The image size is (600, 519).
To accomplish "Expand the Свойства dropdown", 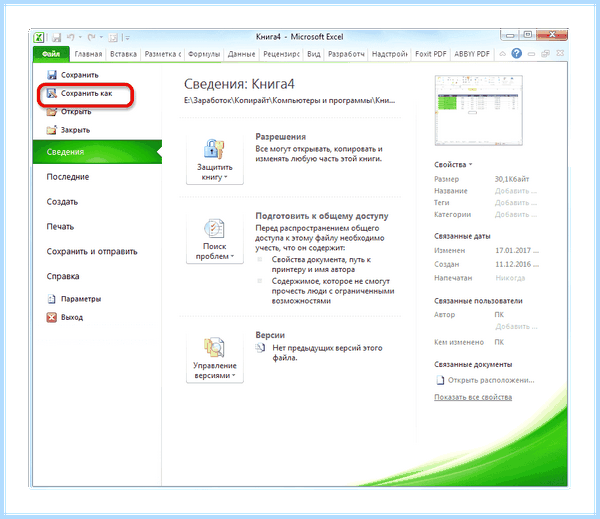I will click(x=453, y=164).
